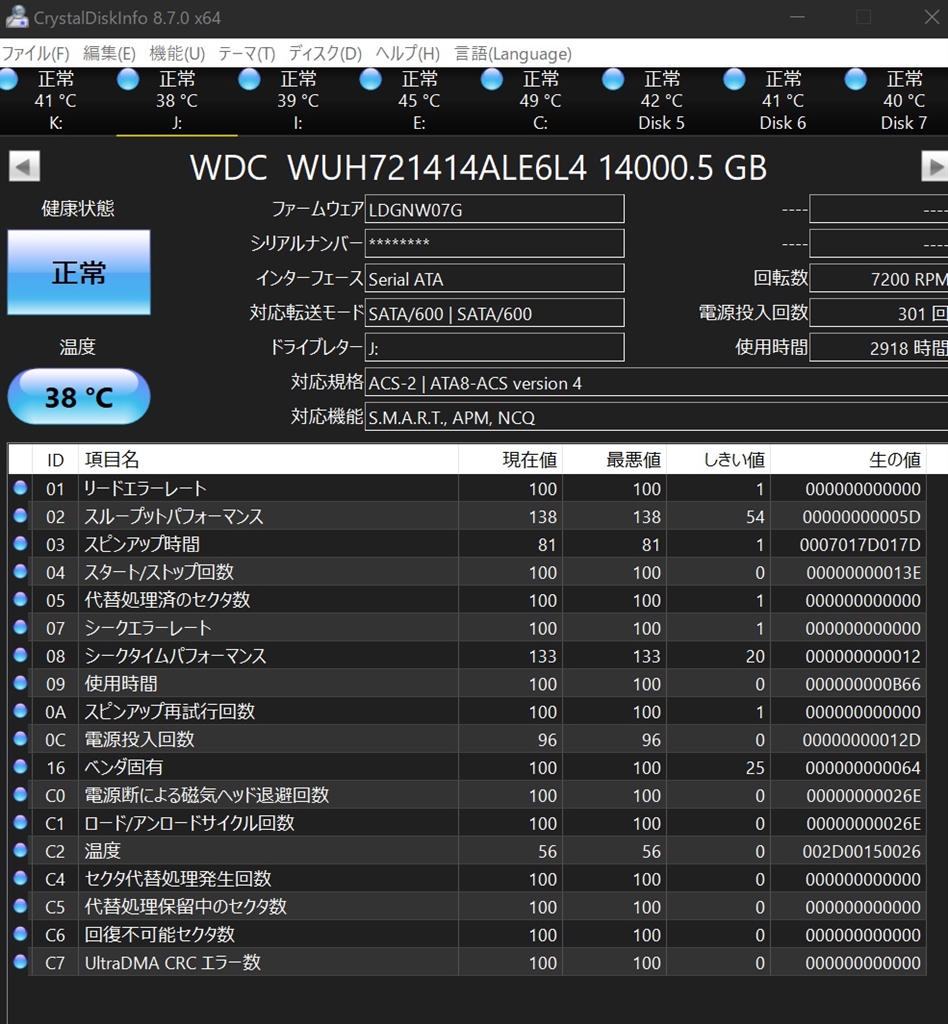Click the masked serial number field
Viewport: 948px width, 1024px height.
click(494, 244)
